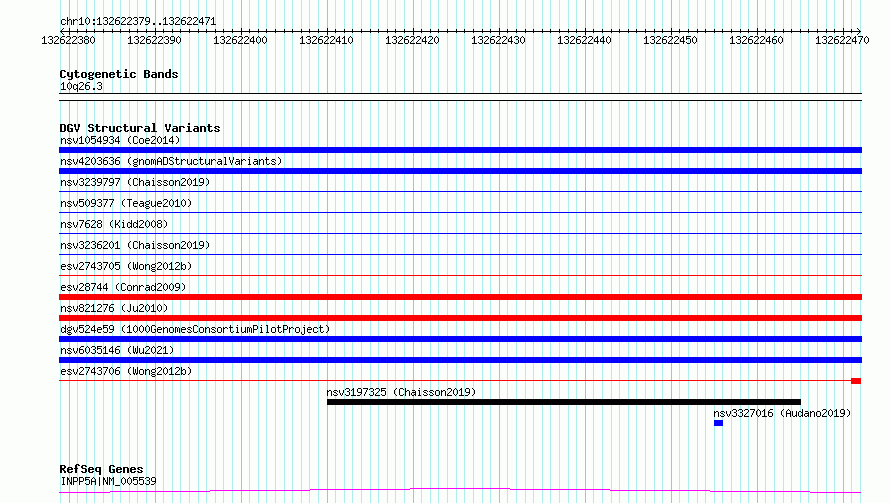
Task: Select the Cytogenetic Bands track title
Action: tap(119, 74)
